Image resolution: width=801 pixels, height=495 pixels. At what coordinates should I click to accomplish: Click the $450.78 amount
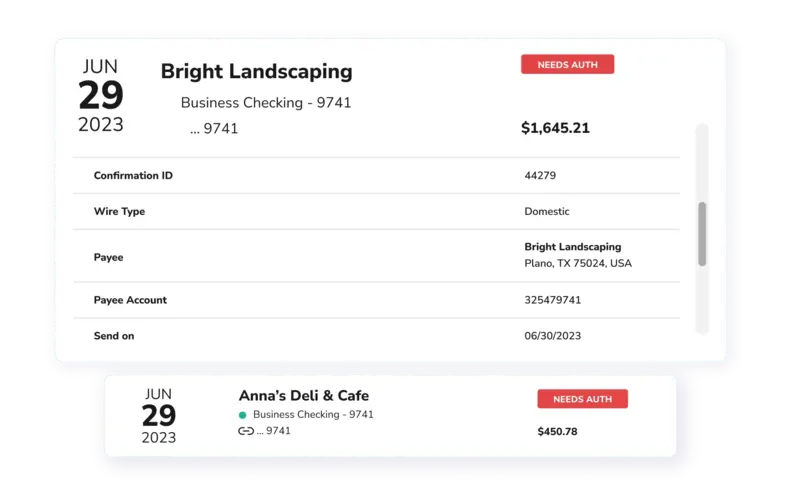click(557, 432)
